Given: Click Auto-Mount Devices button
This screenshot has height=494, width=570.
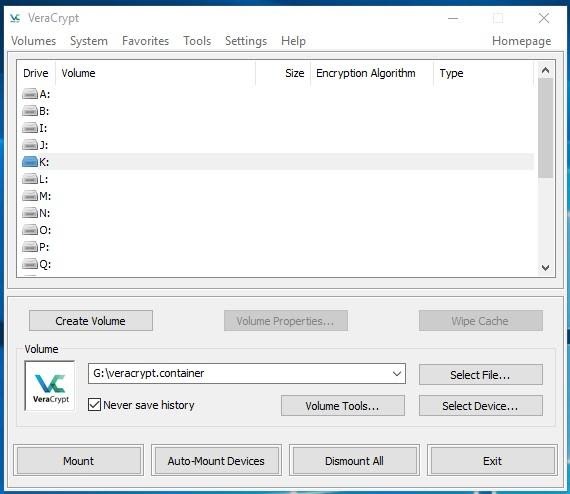Looking at the screenshot, I should [x=216, y=461].
